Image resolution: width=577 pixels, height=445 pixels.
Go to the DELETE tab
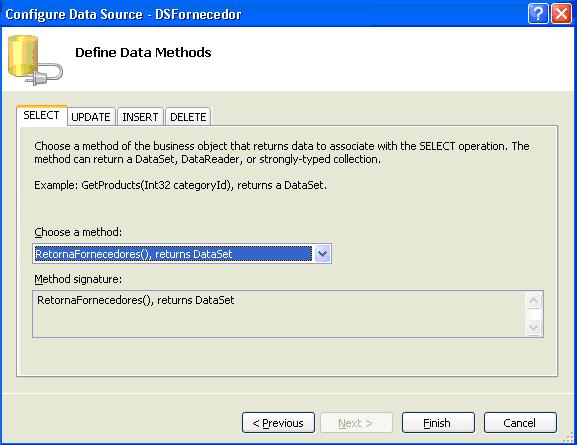[x=188, y=117]
